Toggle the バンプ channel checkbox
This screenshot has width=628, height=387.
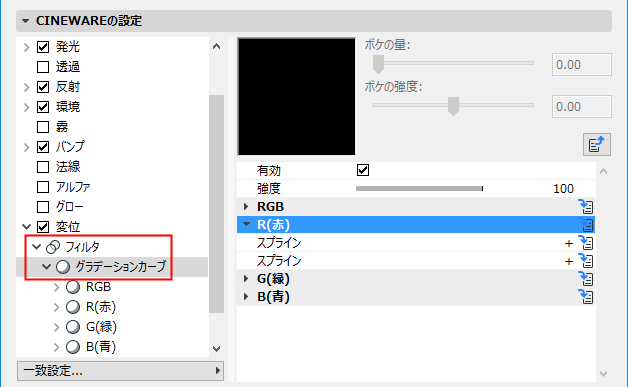tap(43, 147)
